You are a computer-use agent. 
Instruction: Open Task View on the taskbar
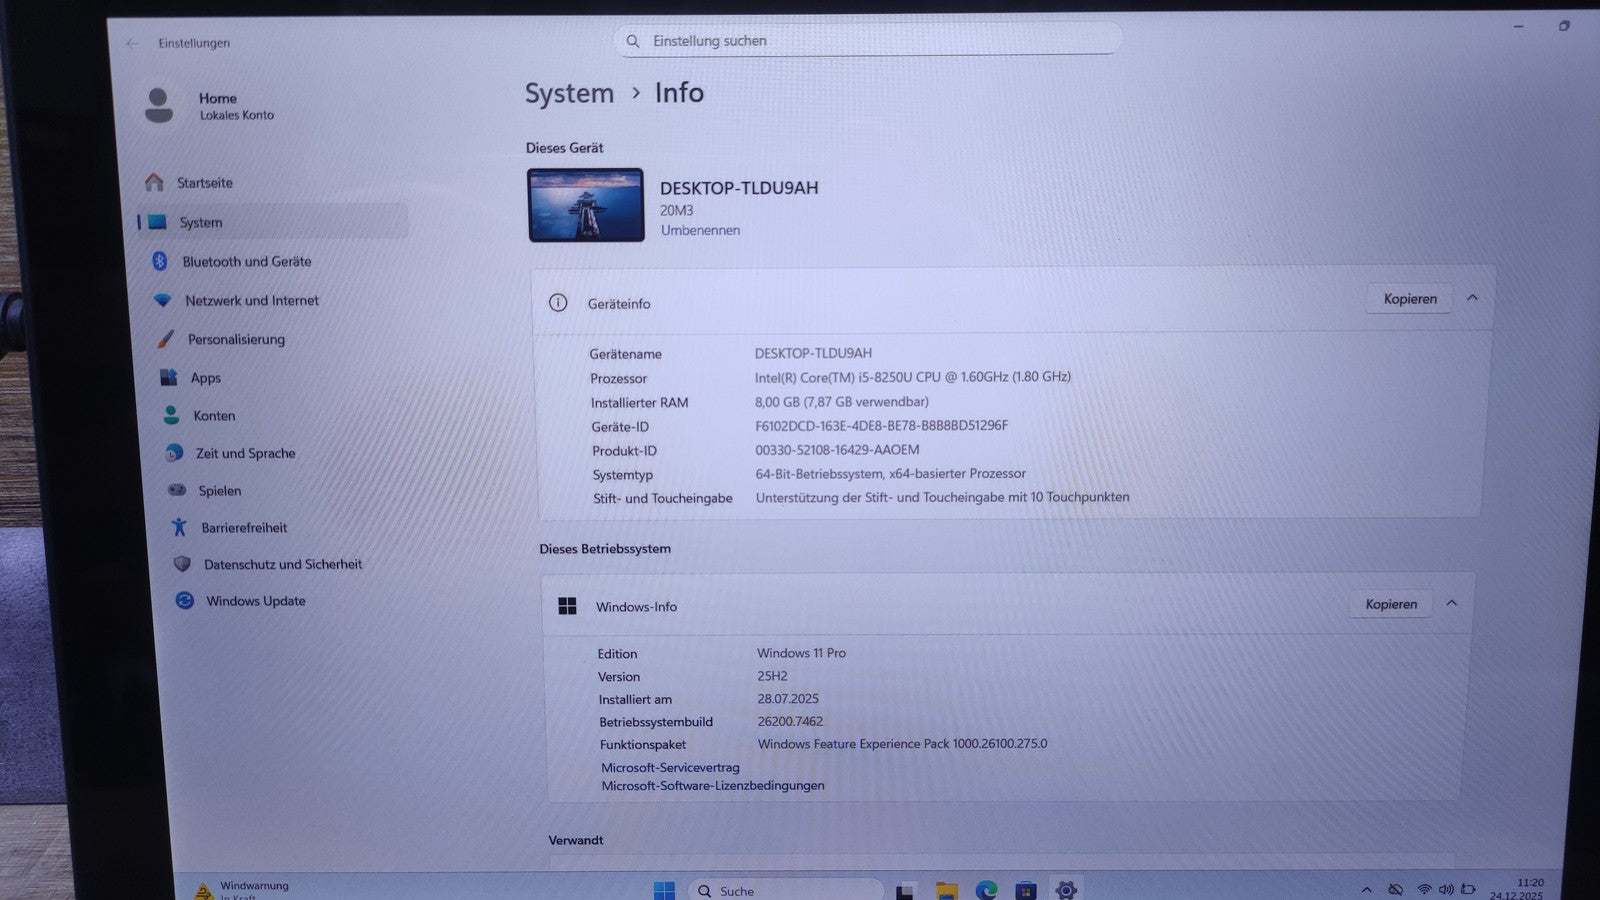tap(905, 891)
